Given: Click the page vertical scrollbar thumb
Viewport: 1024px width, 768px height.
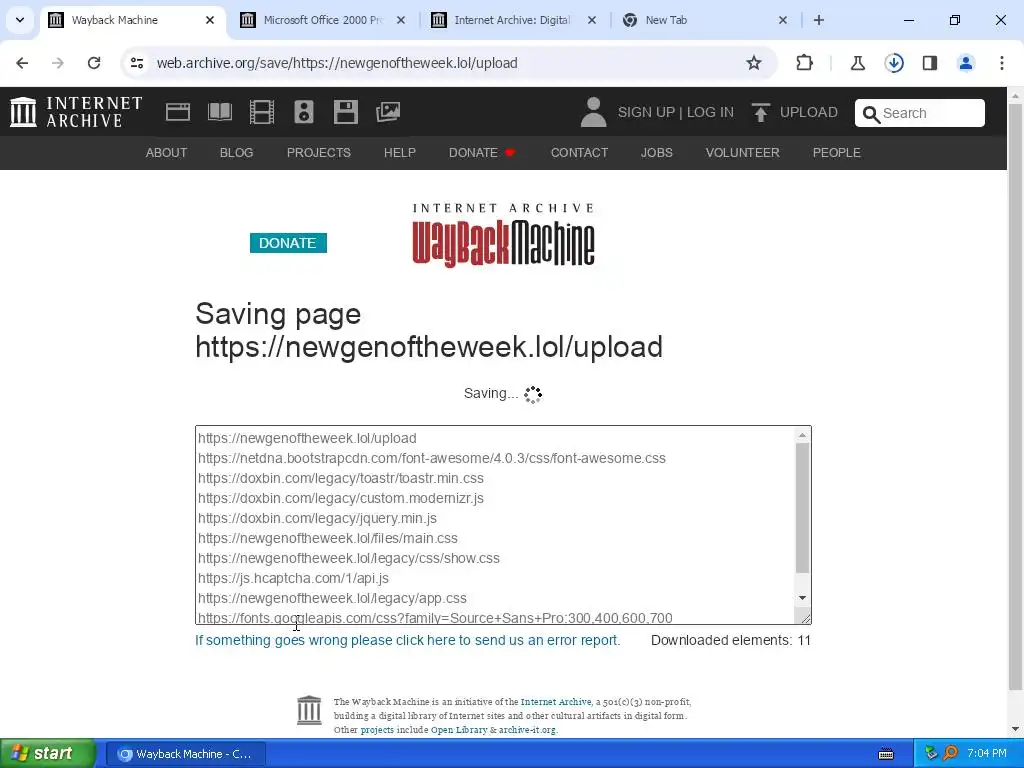Looking at the screenshot, I should click(x=1016, y=397).
